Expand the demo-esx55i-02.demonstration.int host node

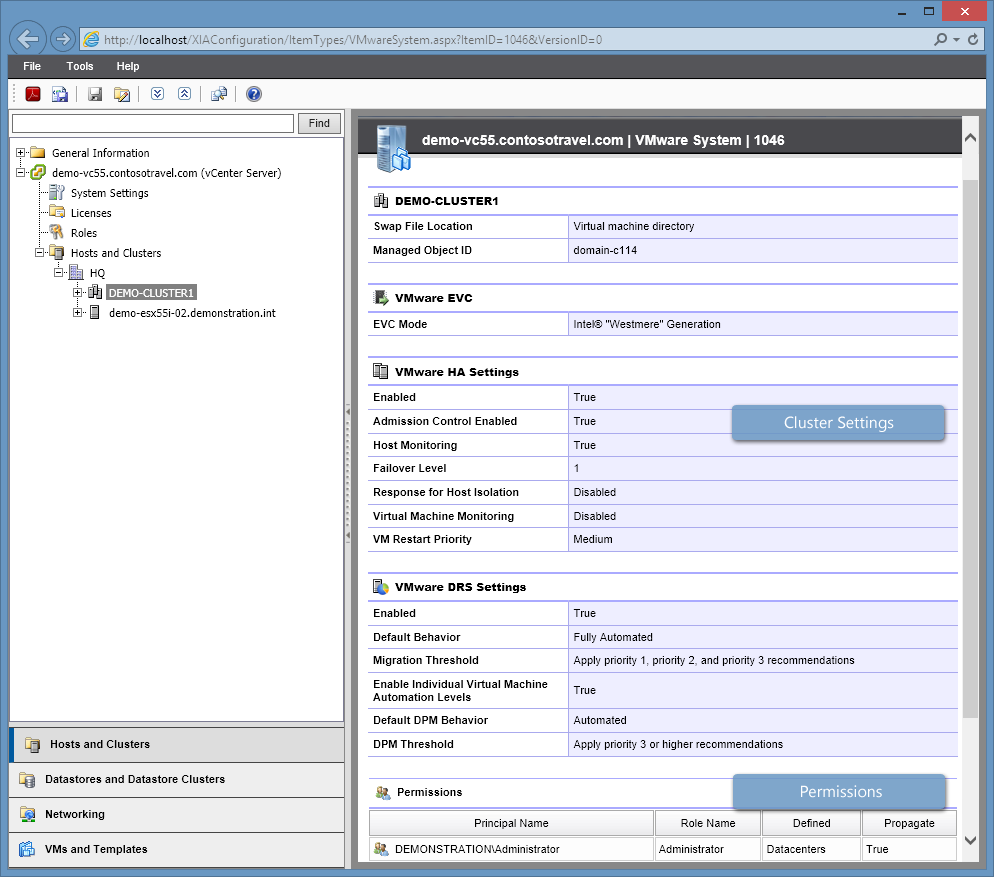(x=79, y=312)
